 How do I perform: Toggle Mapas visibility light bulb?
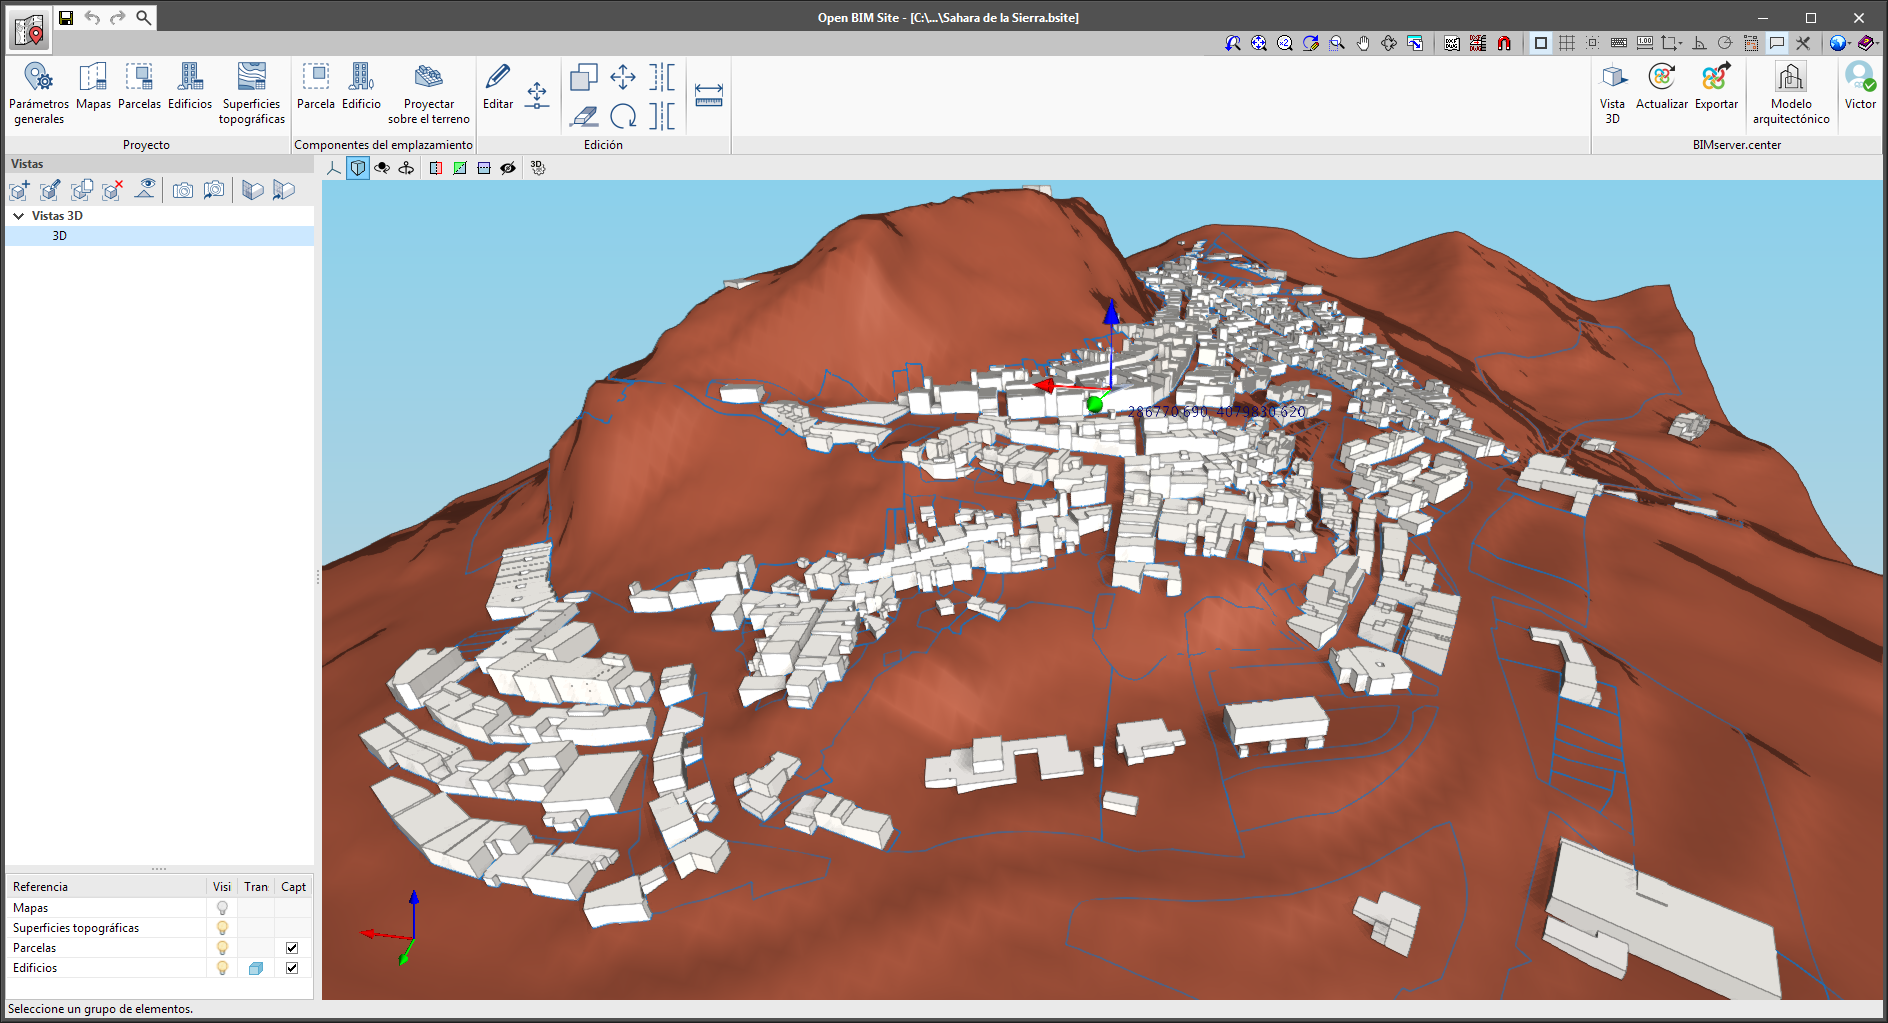coord(222,908)
